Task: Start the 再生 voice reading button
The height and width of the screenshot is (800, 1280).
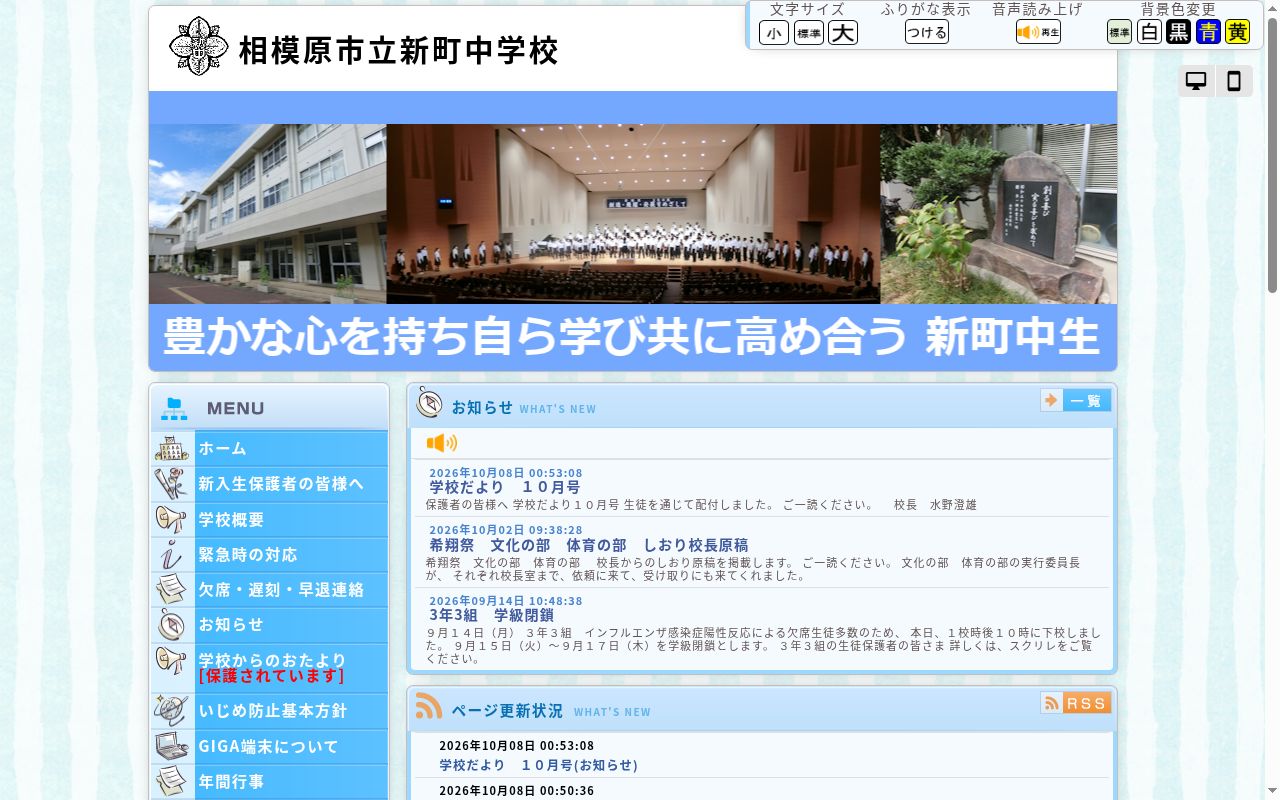Action: (x=1038, y=32)
